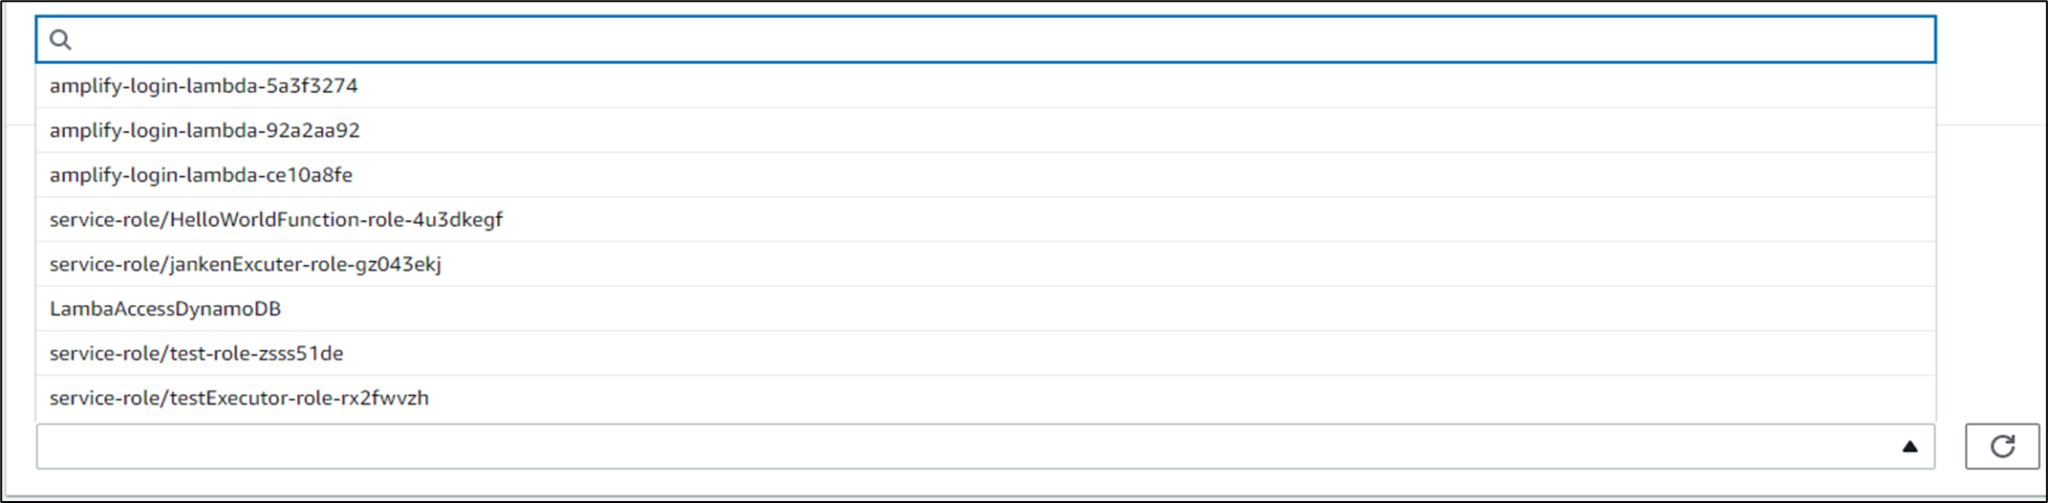Choose amplify-login-lambda-92a2aa92 from the list

[x=205, y=131]
